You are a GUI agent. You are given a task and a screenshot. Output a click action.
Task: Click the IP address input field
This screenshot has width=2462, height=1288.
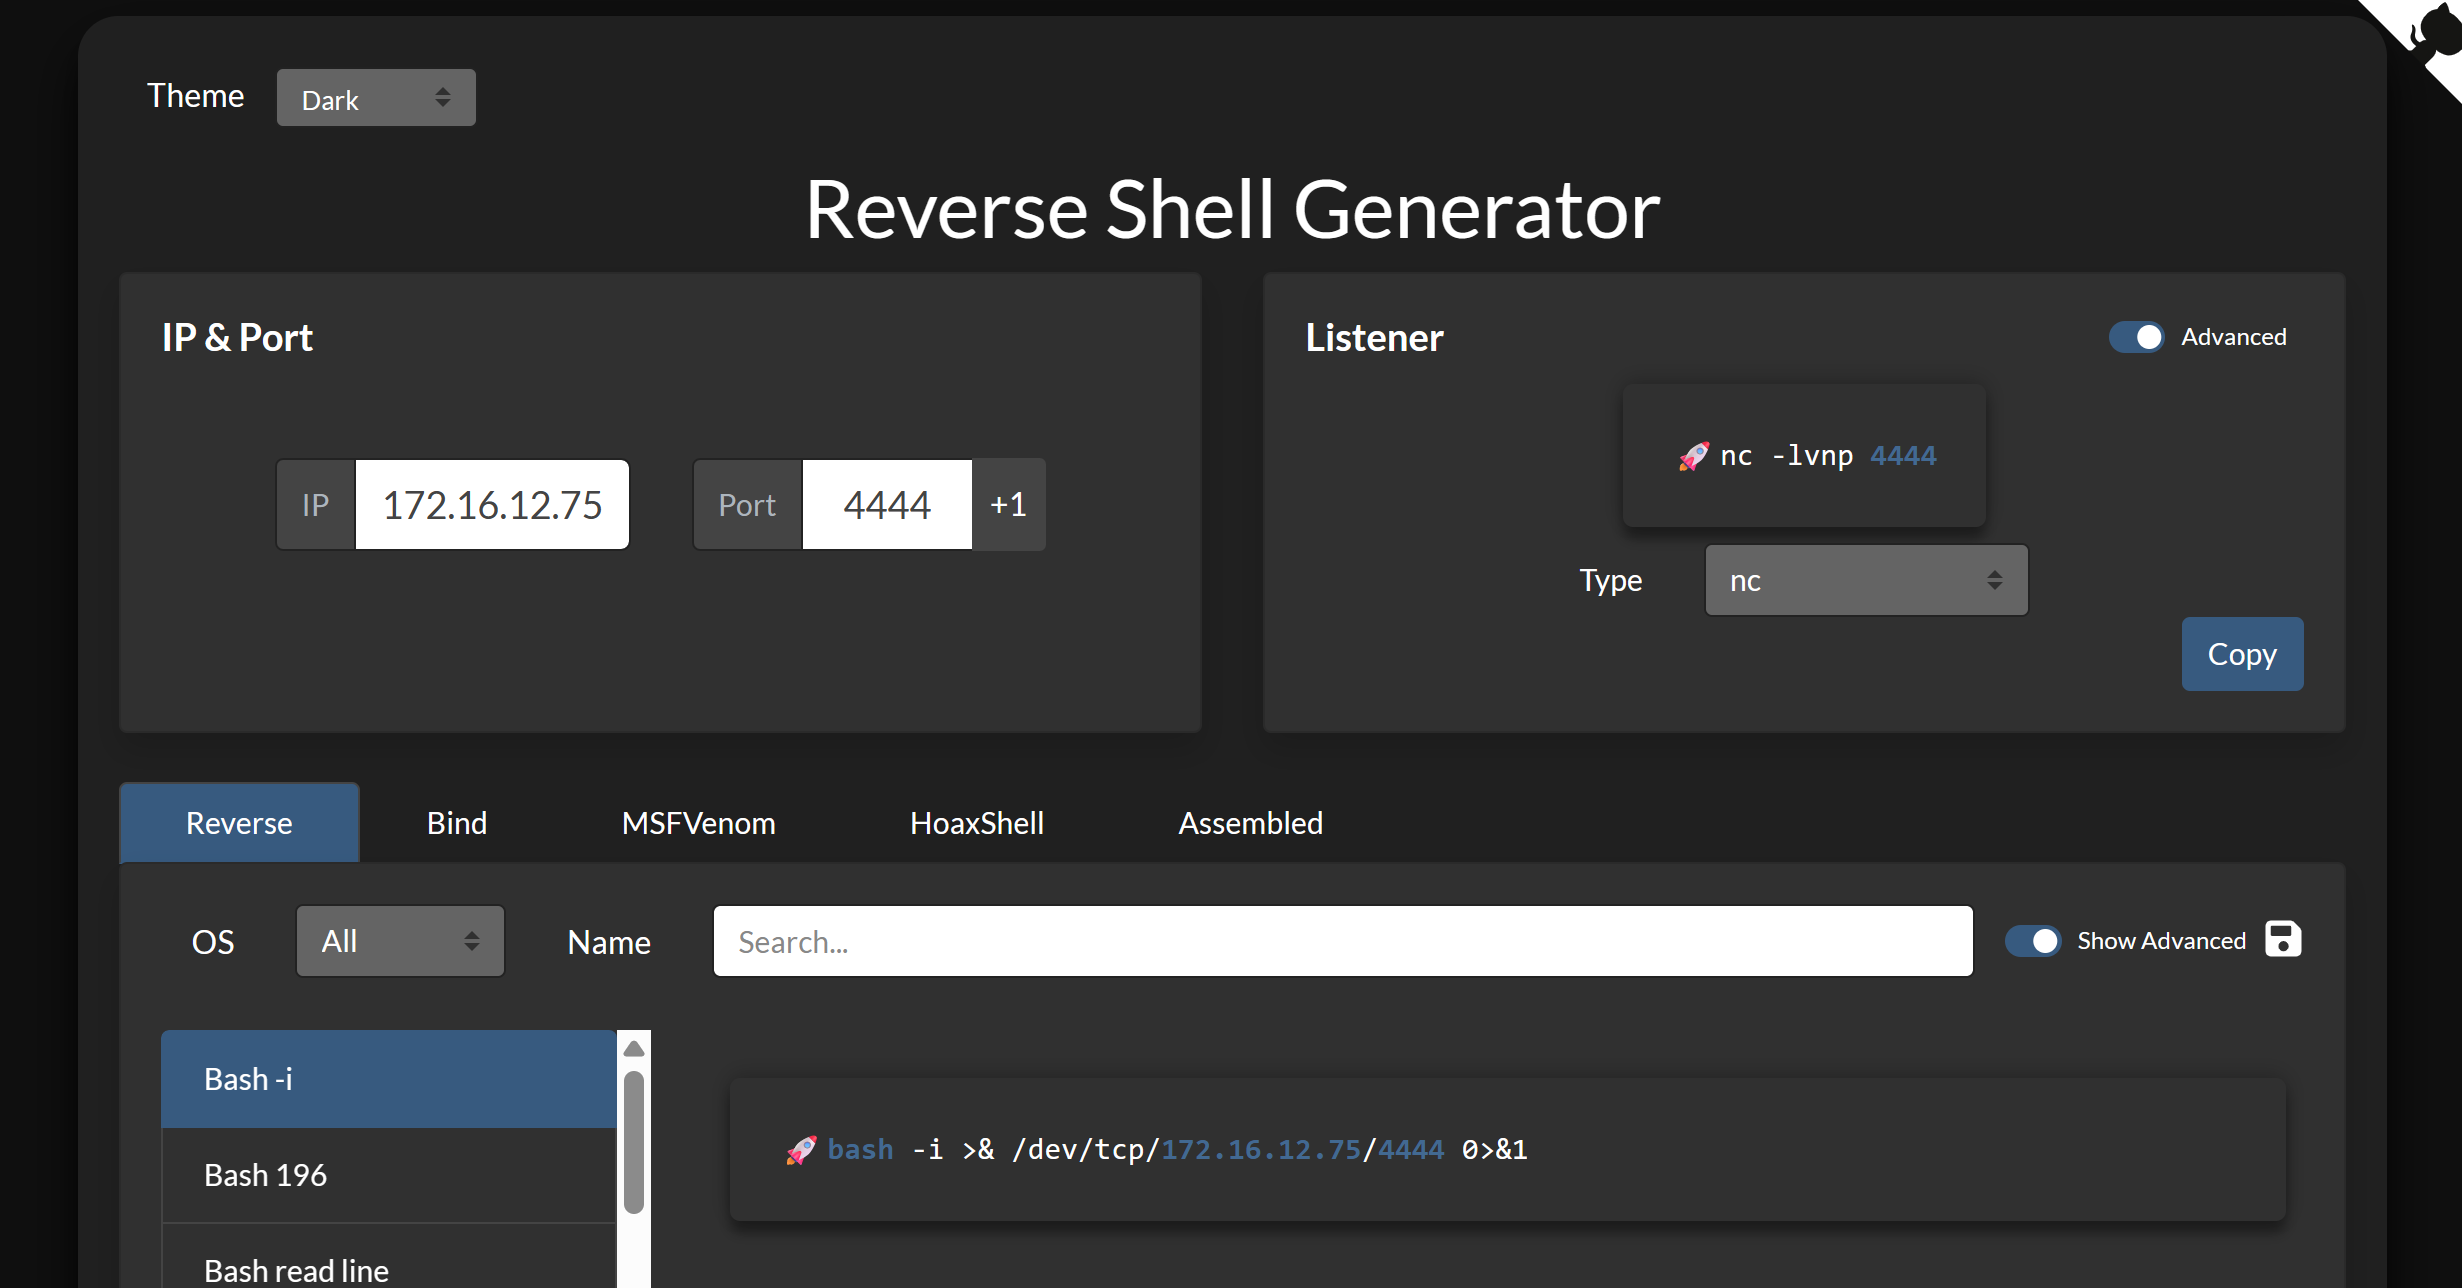coord(492,504)
